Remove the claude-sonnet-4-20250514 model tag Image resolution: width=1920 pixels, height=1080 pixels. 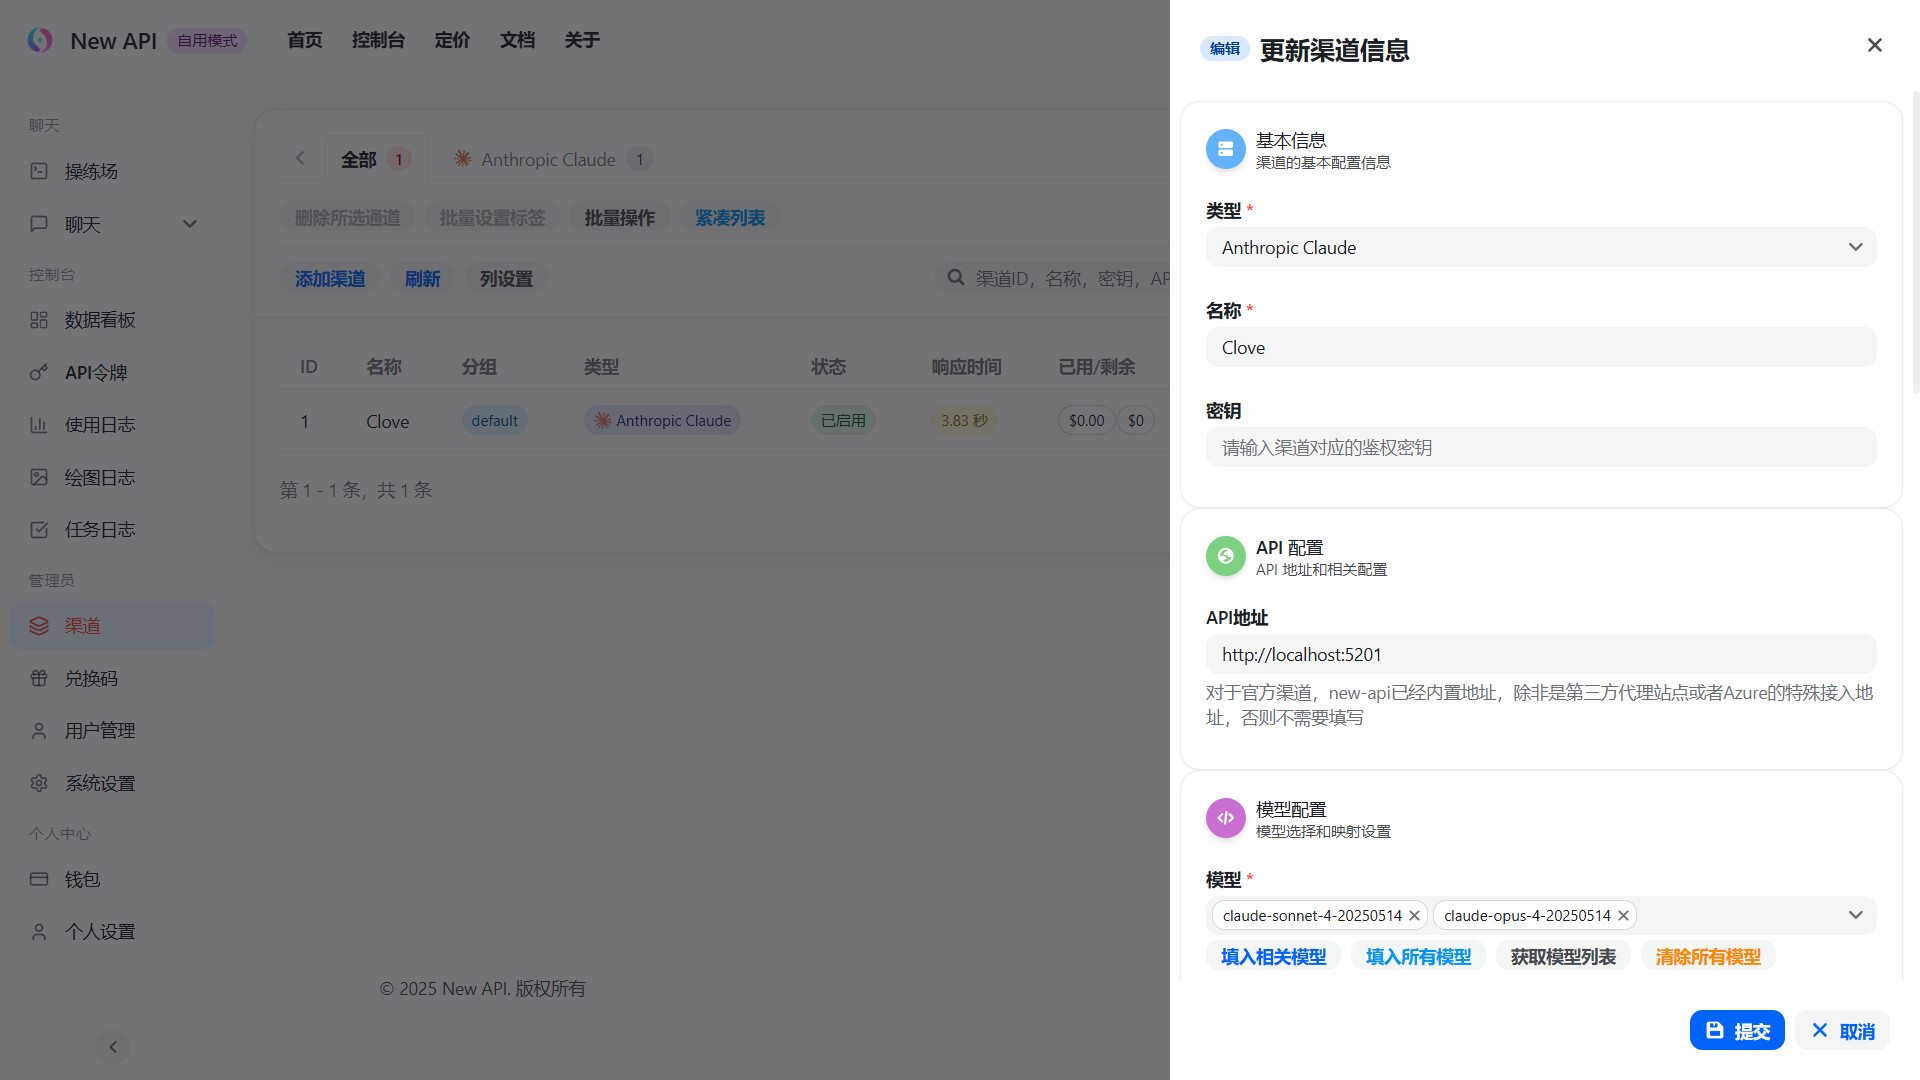click(1414, 916)
